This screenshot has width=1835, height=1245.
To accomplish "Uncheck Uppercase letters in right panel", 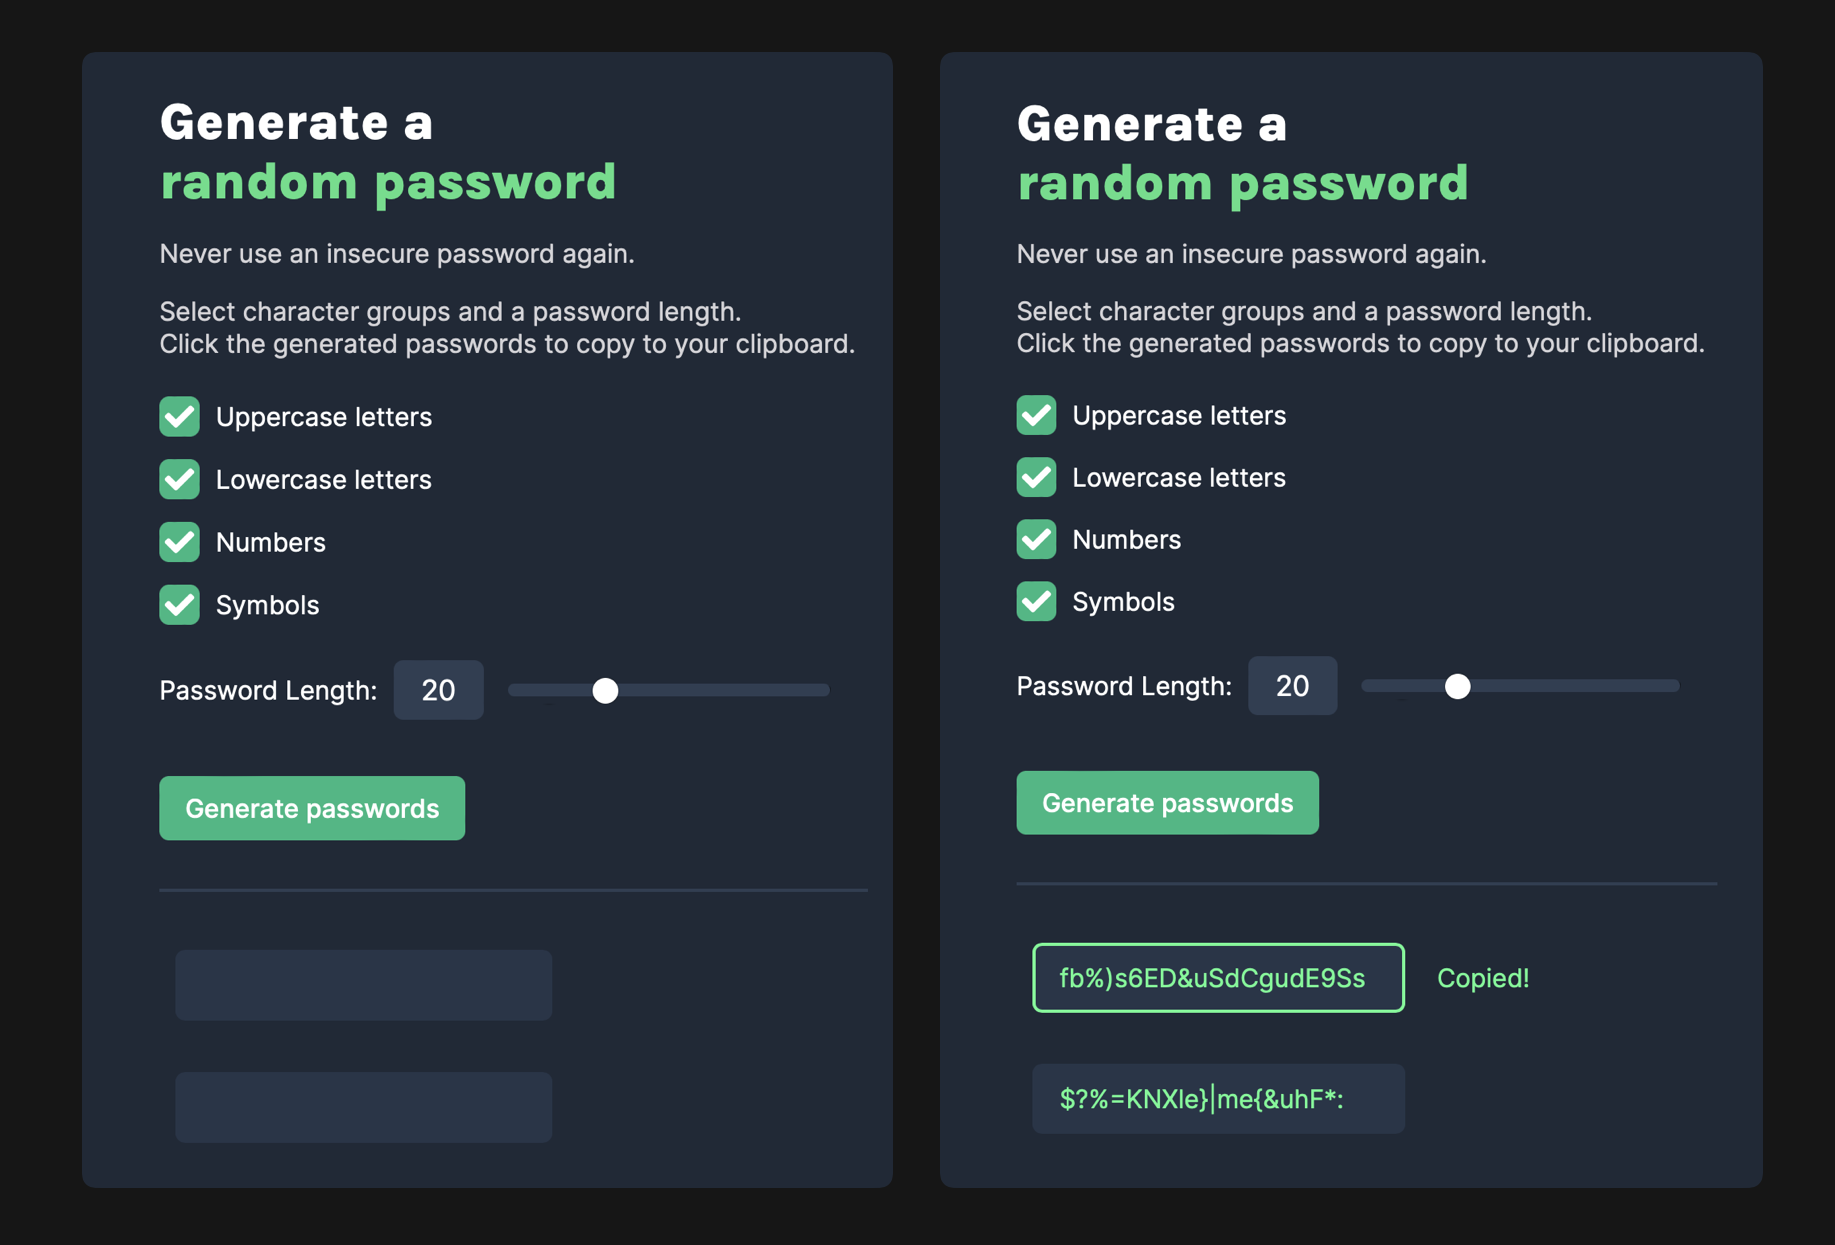I will pyautogui.click(x=1036, y=415).
